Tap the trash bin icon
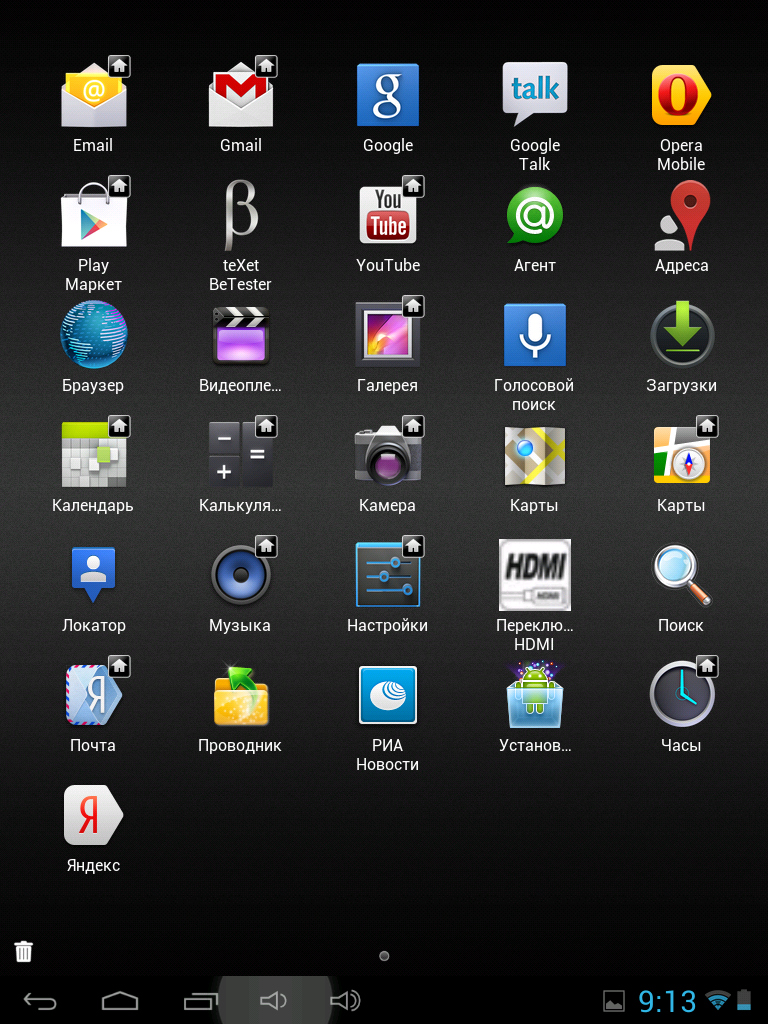This screenshot has width=768, height=1024. pos(24,952)
